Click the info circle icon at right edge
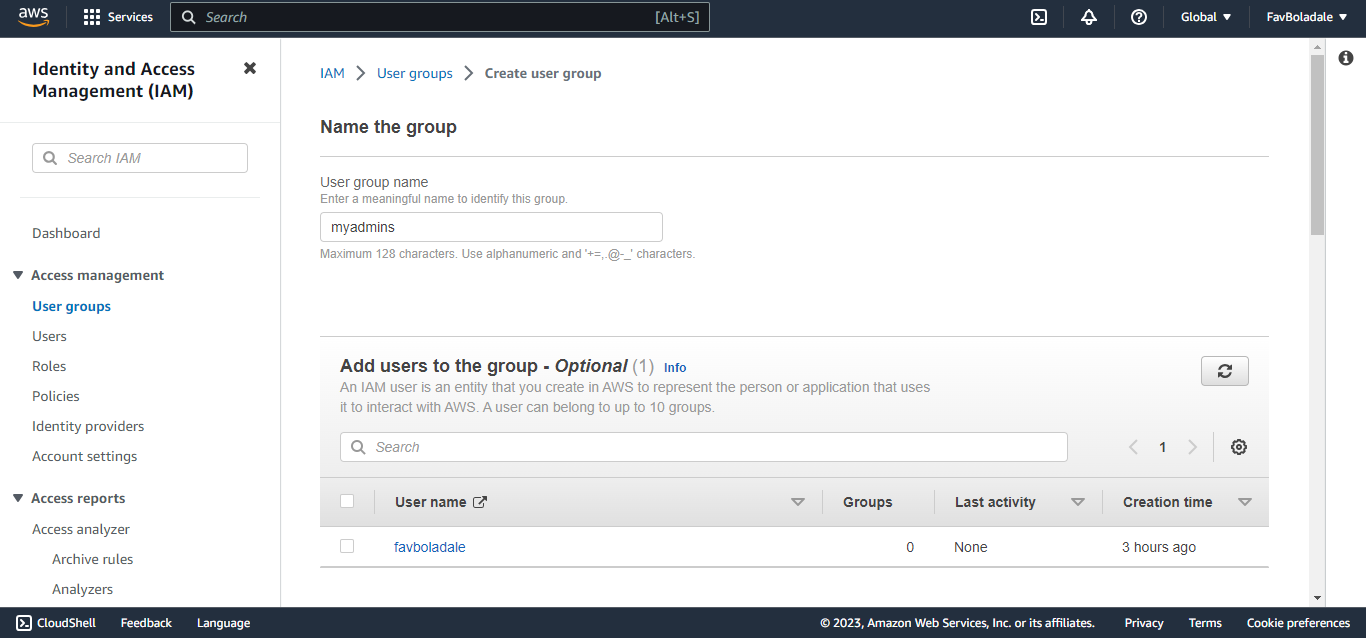This screenshot has width=1366, height=638. coord(1346,59)
